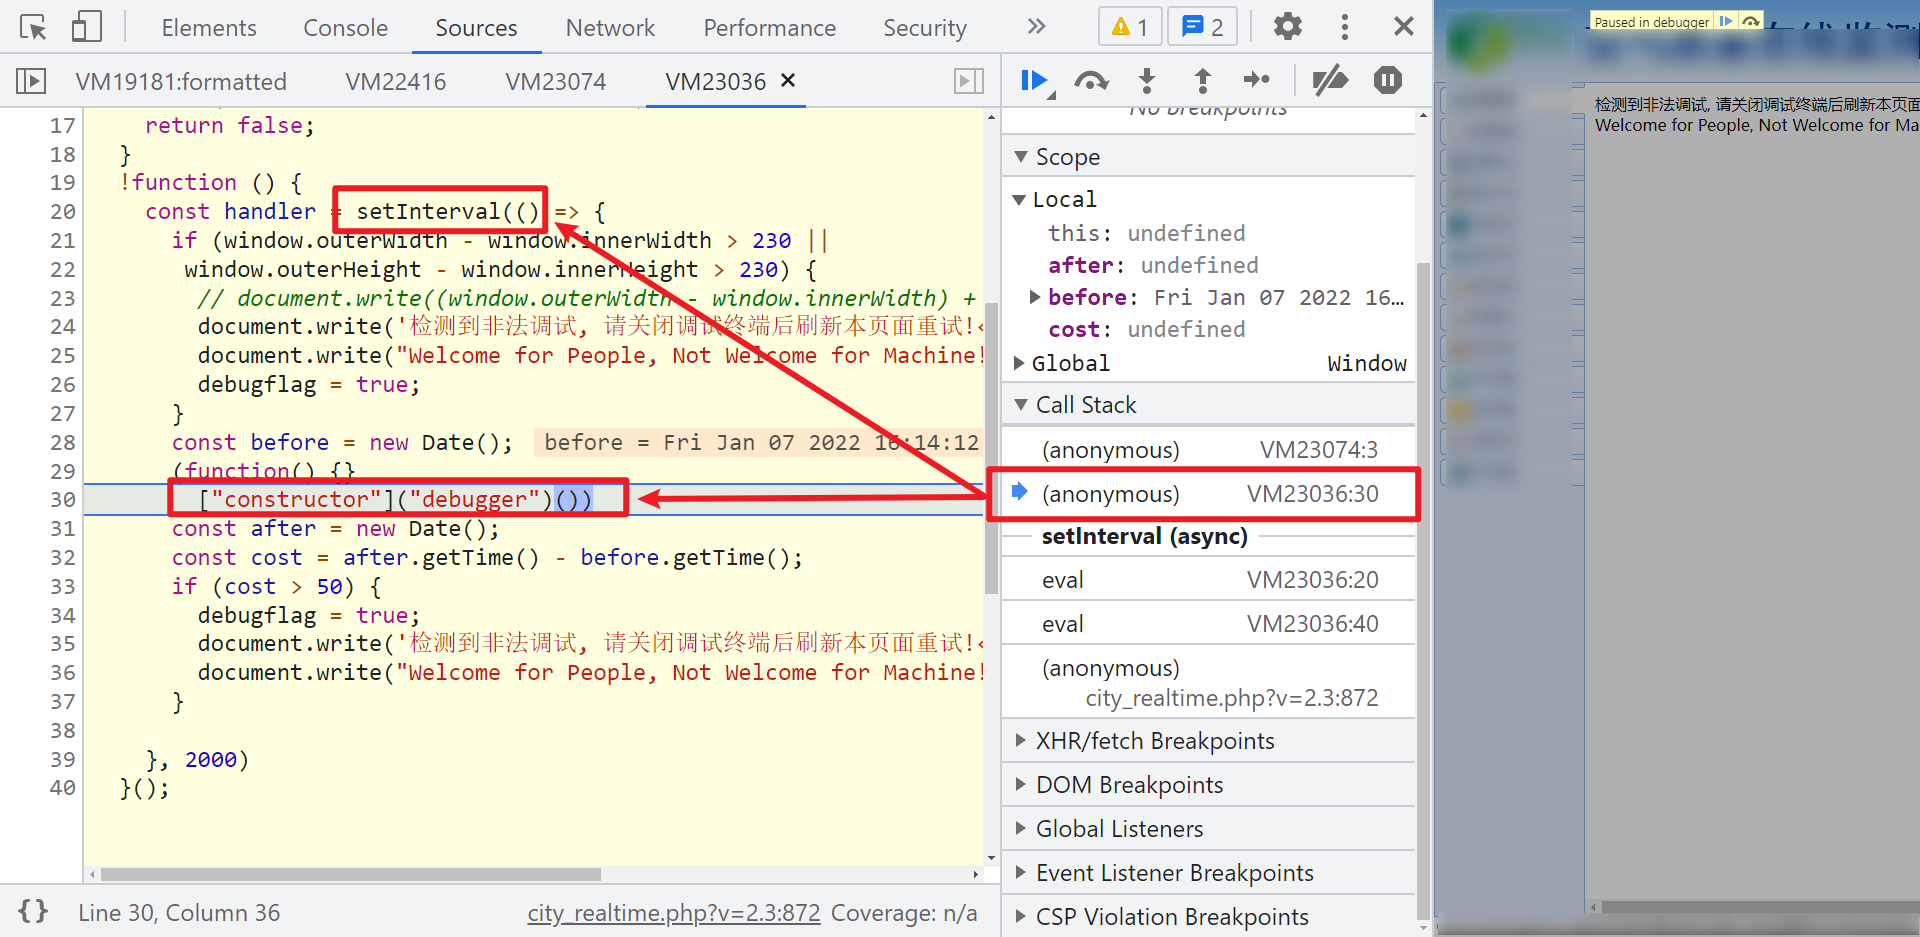Pretty print with the curly braces icon

(33, 912)
